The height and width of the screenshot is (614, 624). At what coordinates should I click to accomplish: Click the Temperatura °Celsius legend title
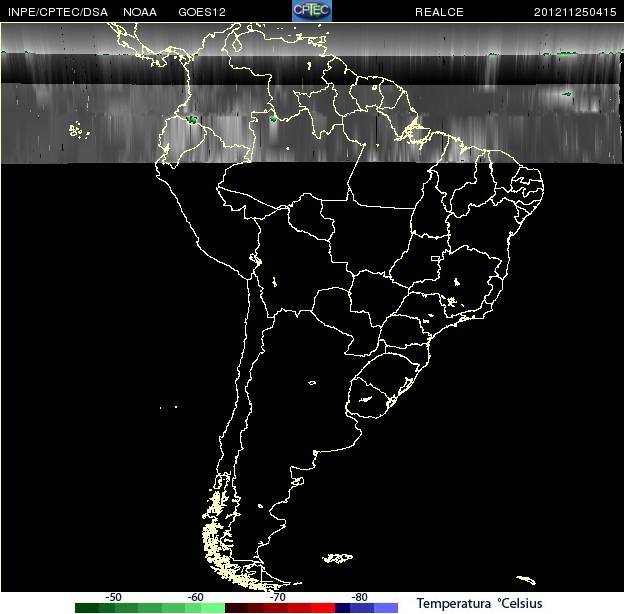click(479, 603)
